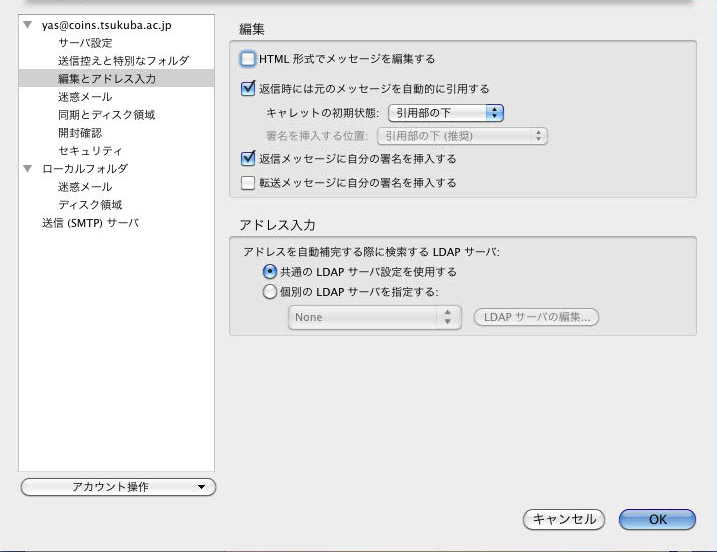Click the アドレス入力 section heading
This screenshot has height=552, width=717.
[278, 225]
